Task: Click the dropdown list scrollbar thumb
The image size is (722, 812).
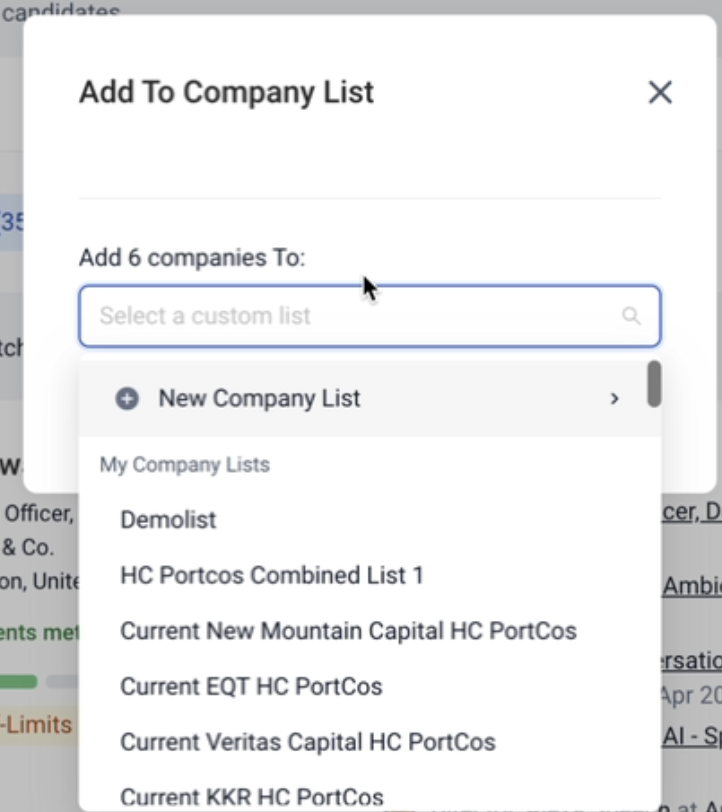Action: point(654,384)
